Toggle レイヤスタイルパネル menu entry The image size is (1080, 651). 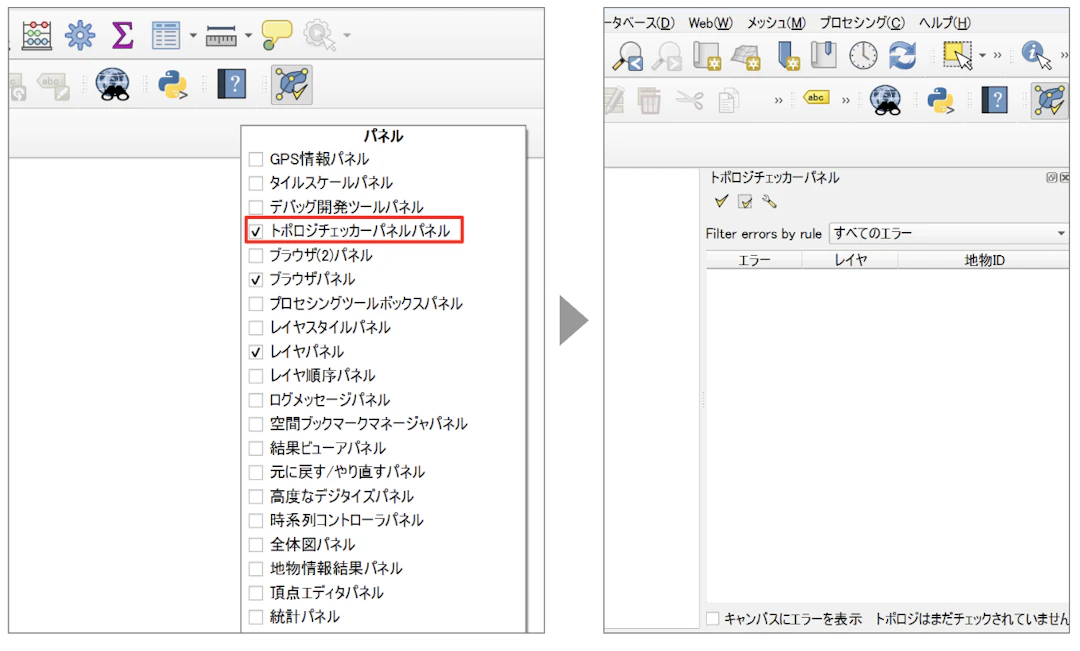coord(321,328)
